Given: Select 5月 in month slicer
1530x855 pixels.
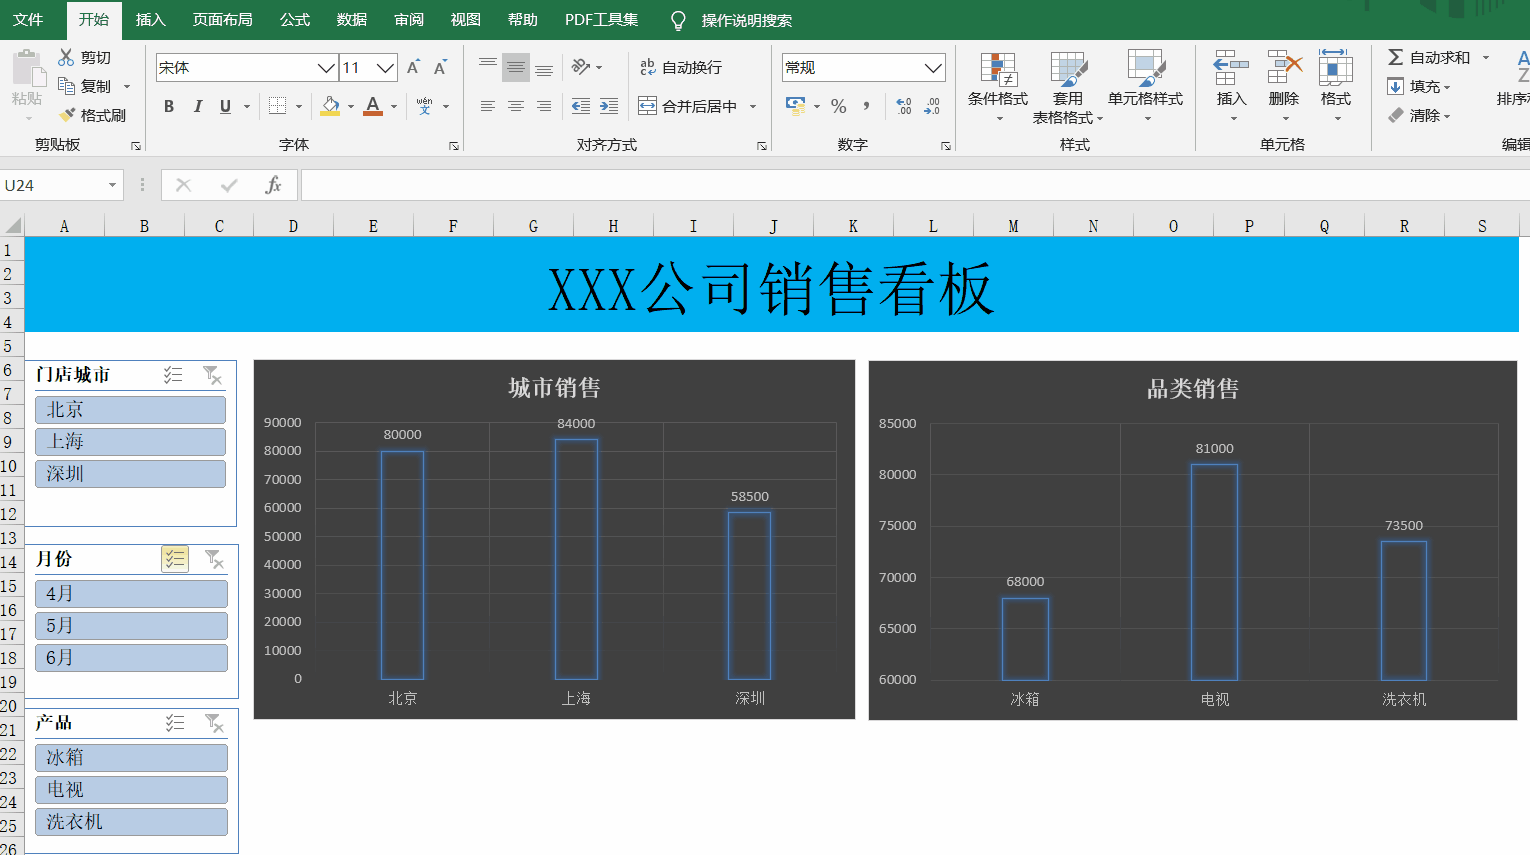Looking at the screenshot, I should point(131,626).
